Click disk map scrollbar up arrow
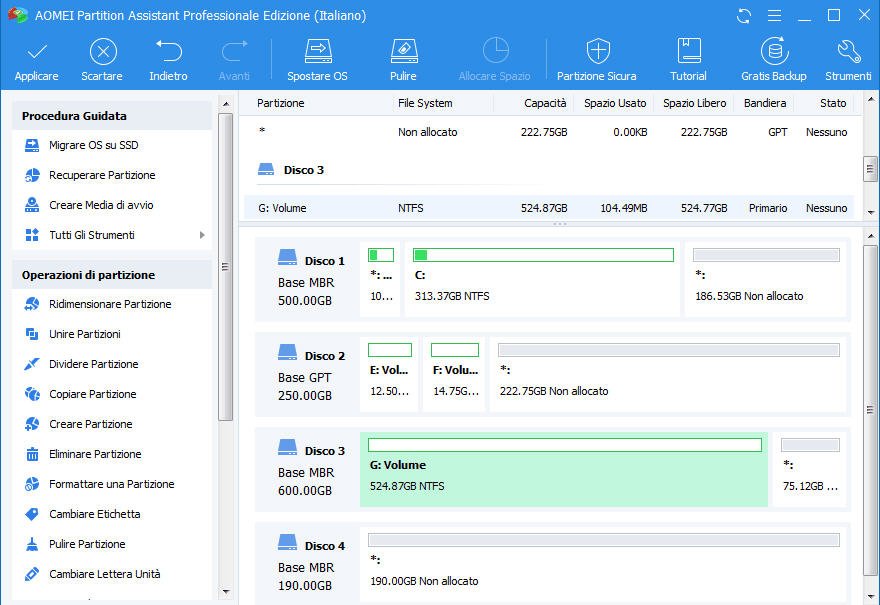This screenshot has height=605, width=880. (x=870, y=236)
